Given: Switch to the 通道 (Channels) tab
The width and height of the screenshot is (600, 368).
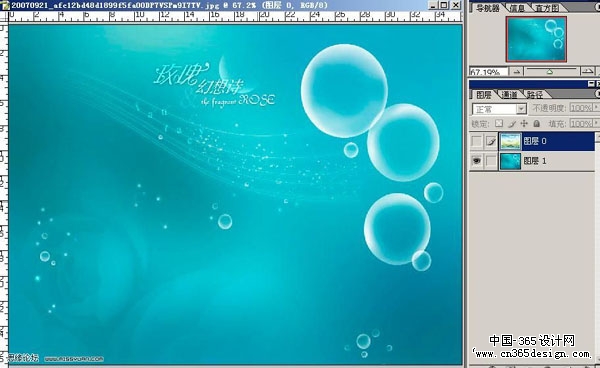Looking at the screenshot, I should tap(509, 94).
